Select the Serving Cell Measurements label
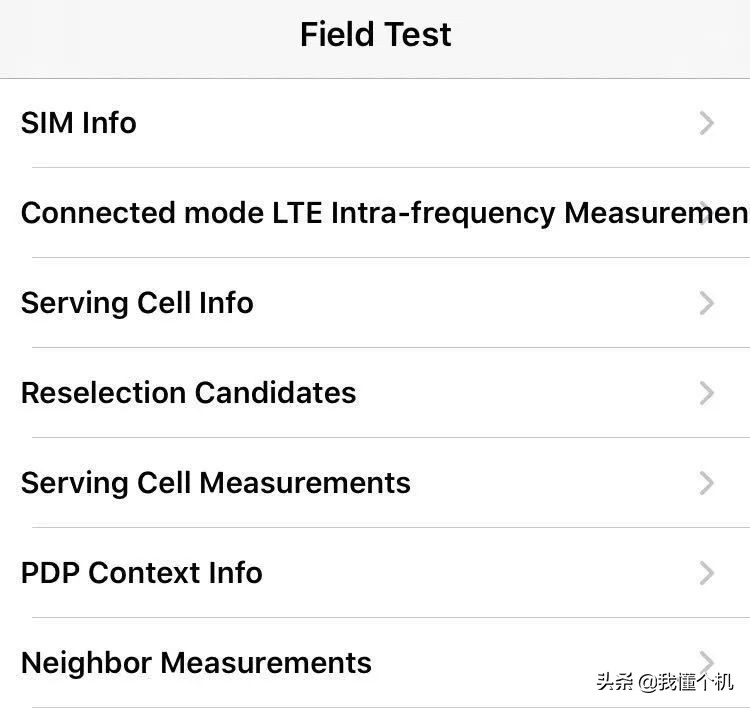 pyautogui.click(x=215, y=483)
